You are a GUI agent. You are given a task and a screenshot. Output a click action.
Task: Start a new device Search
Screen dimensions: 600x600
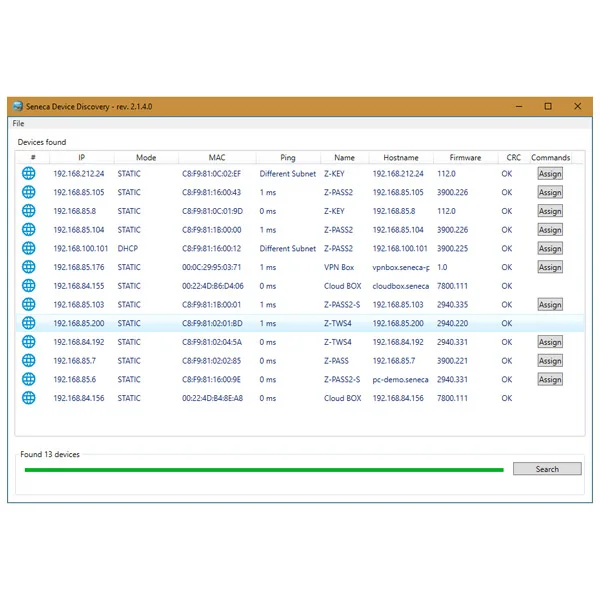click(547, 469)
